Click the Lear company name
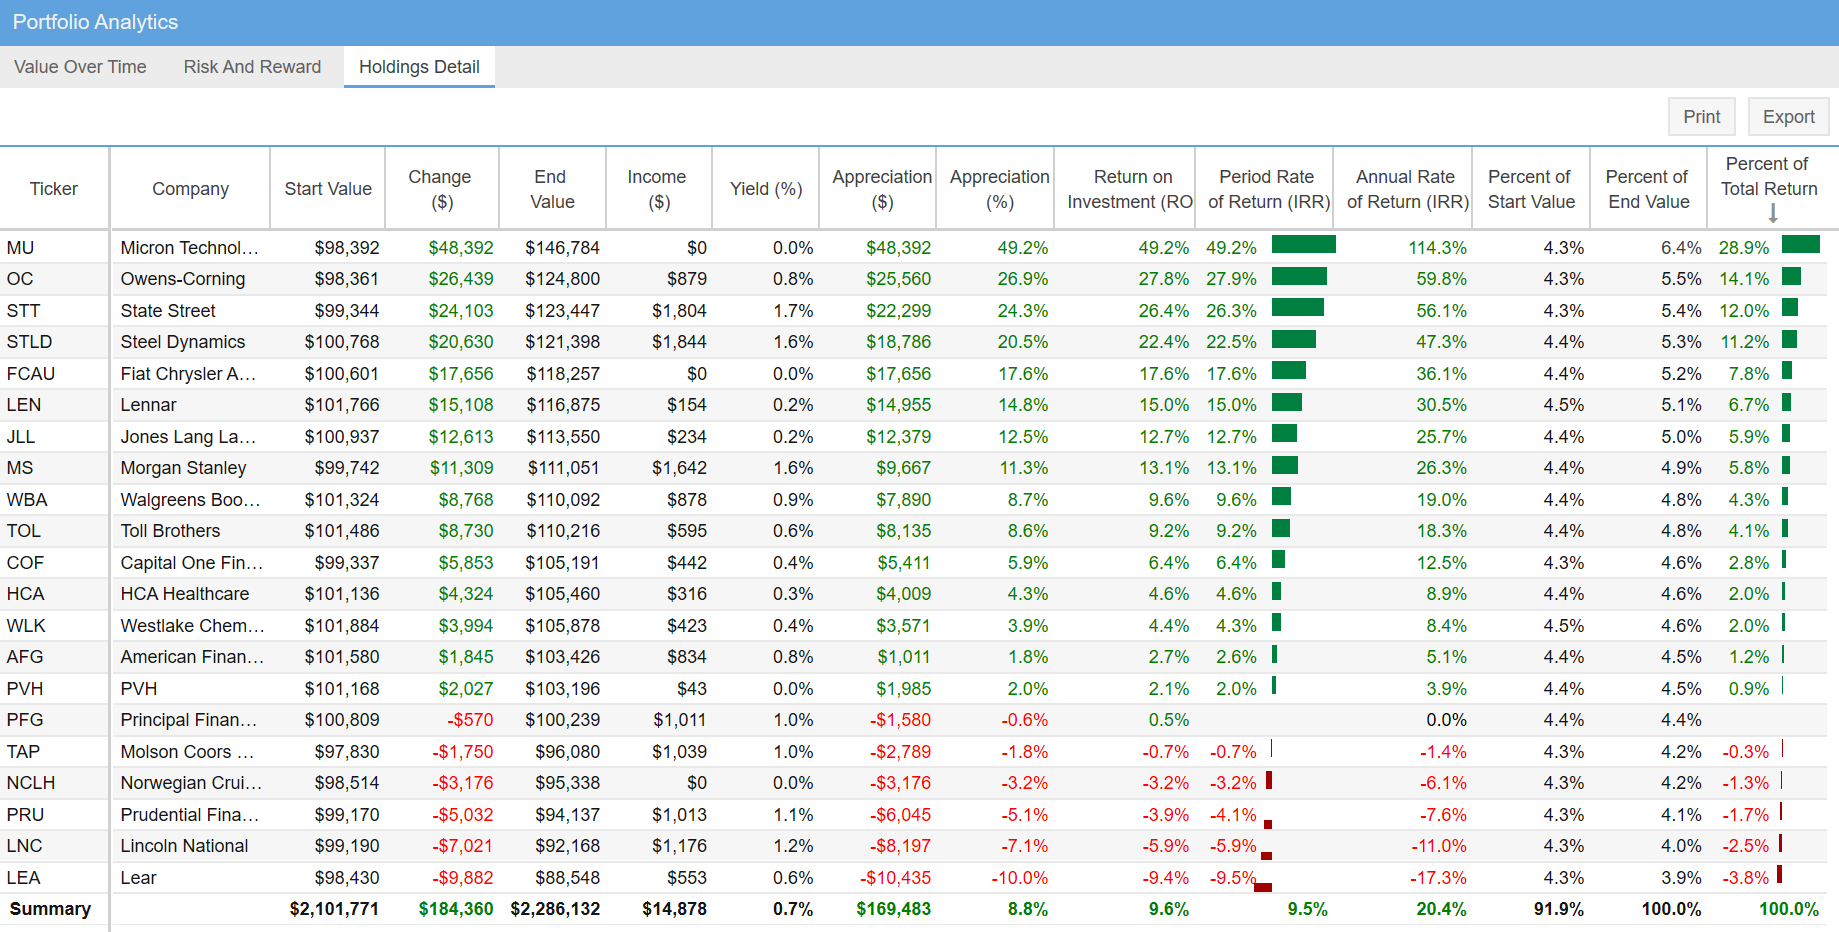Viewport: 1839px width, 932px height. pos(138,878)
